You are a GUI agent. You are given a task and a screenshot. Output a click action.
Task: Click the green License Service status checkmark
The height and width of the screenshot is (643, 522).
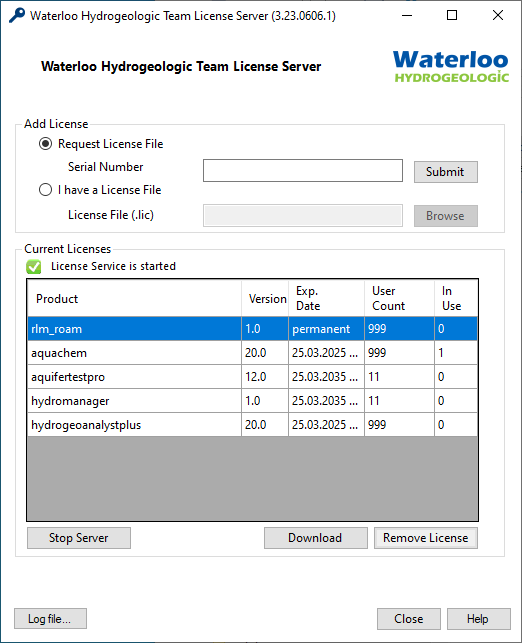click(x=34, y=267)
